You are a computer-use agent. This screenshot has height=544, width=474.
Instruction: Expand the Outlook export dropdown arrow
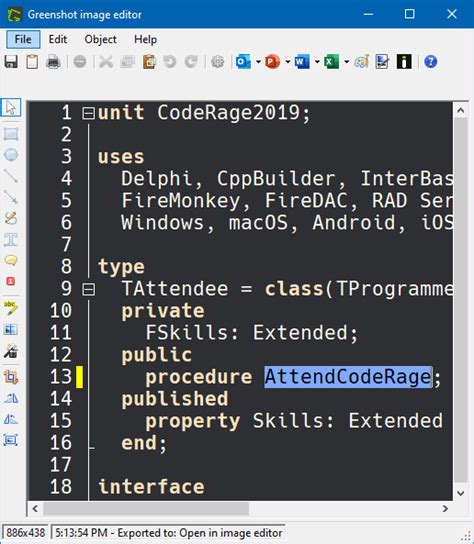tap(258, 62)
